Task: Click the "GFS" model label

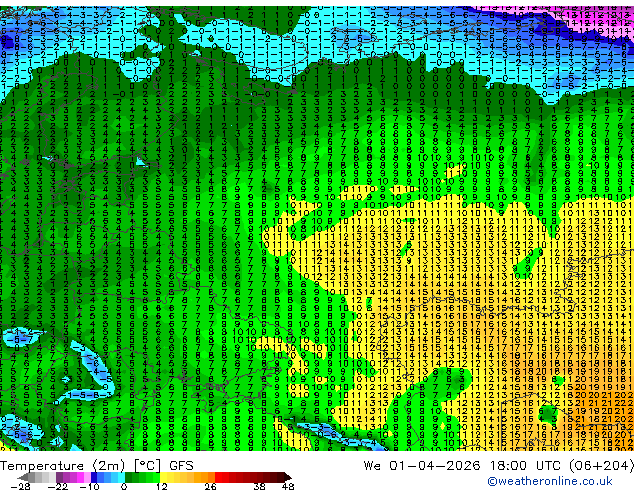Action: [181, 466]
